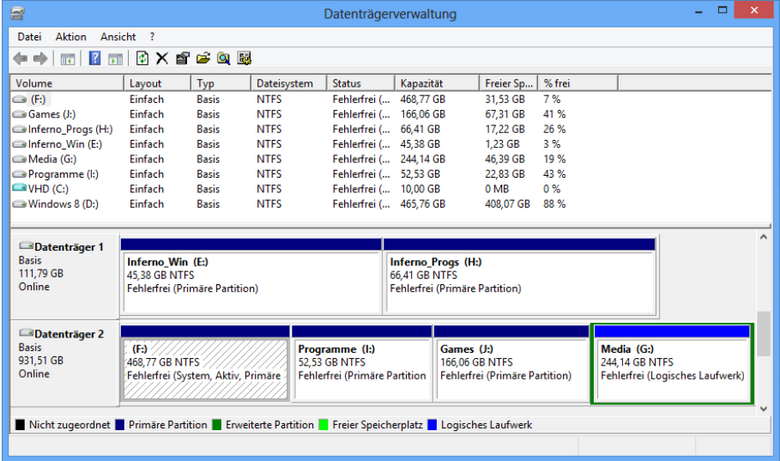Select Programme (I:) partition block

coord(362,363)
